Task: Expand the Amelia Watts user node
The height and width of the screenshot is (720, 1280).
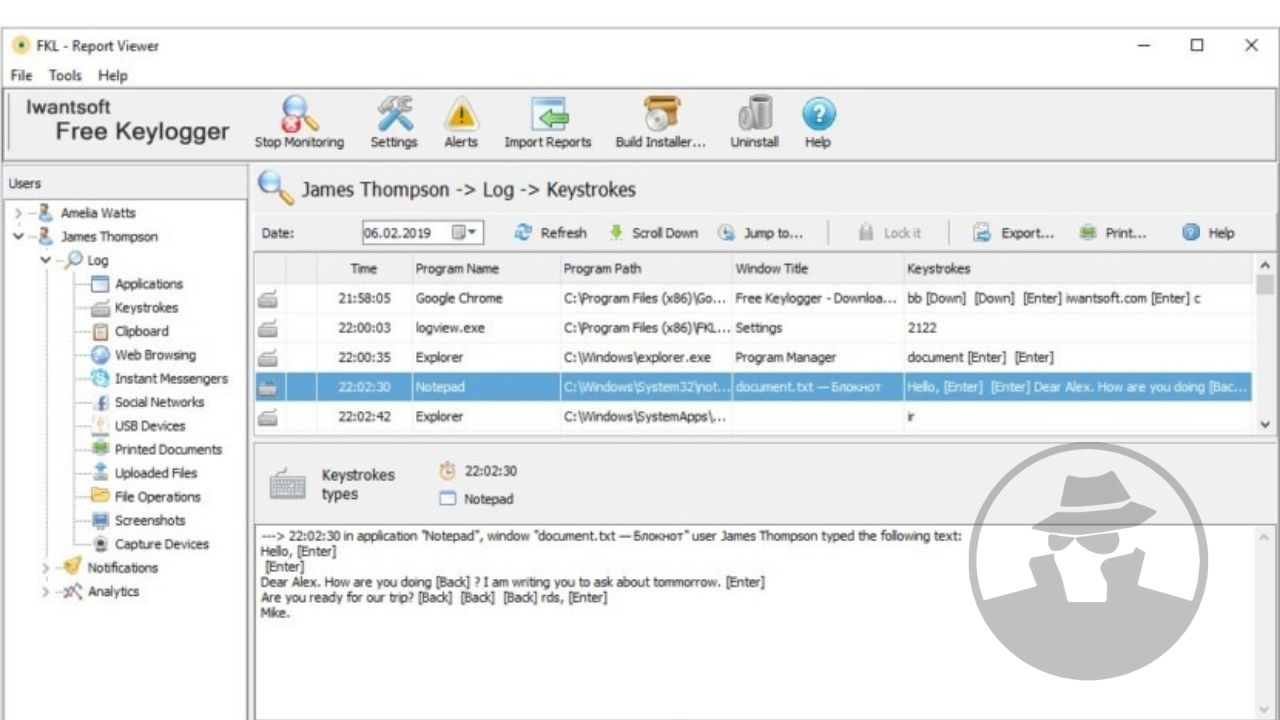Action: [x=18, y=213]
